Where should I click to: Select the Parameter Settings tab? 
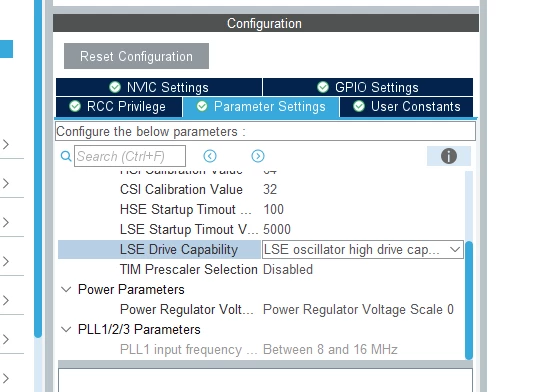261,107
